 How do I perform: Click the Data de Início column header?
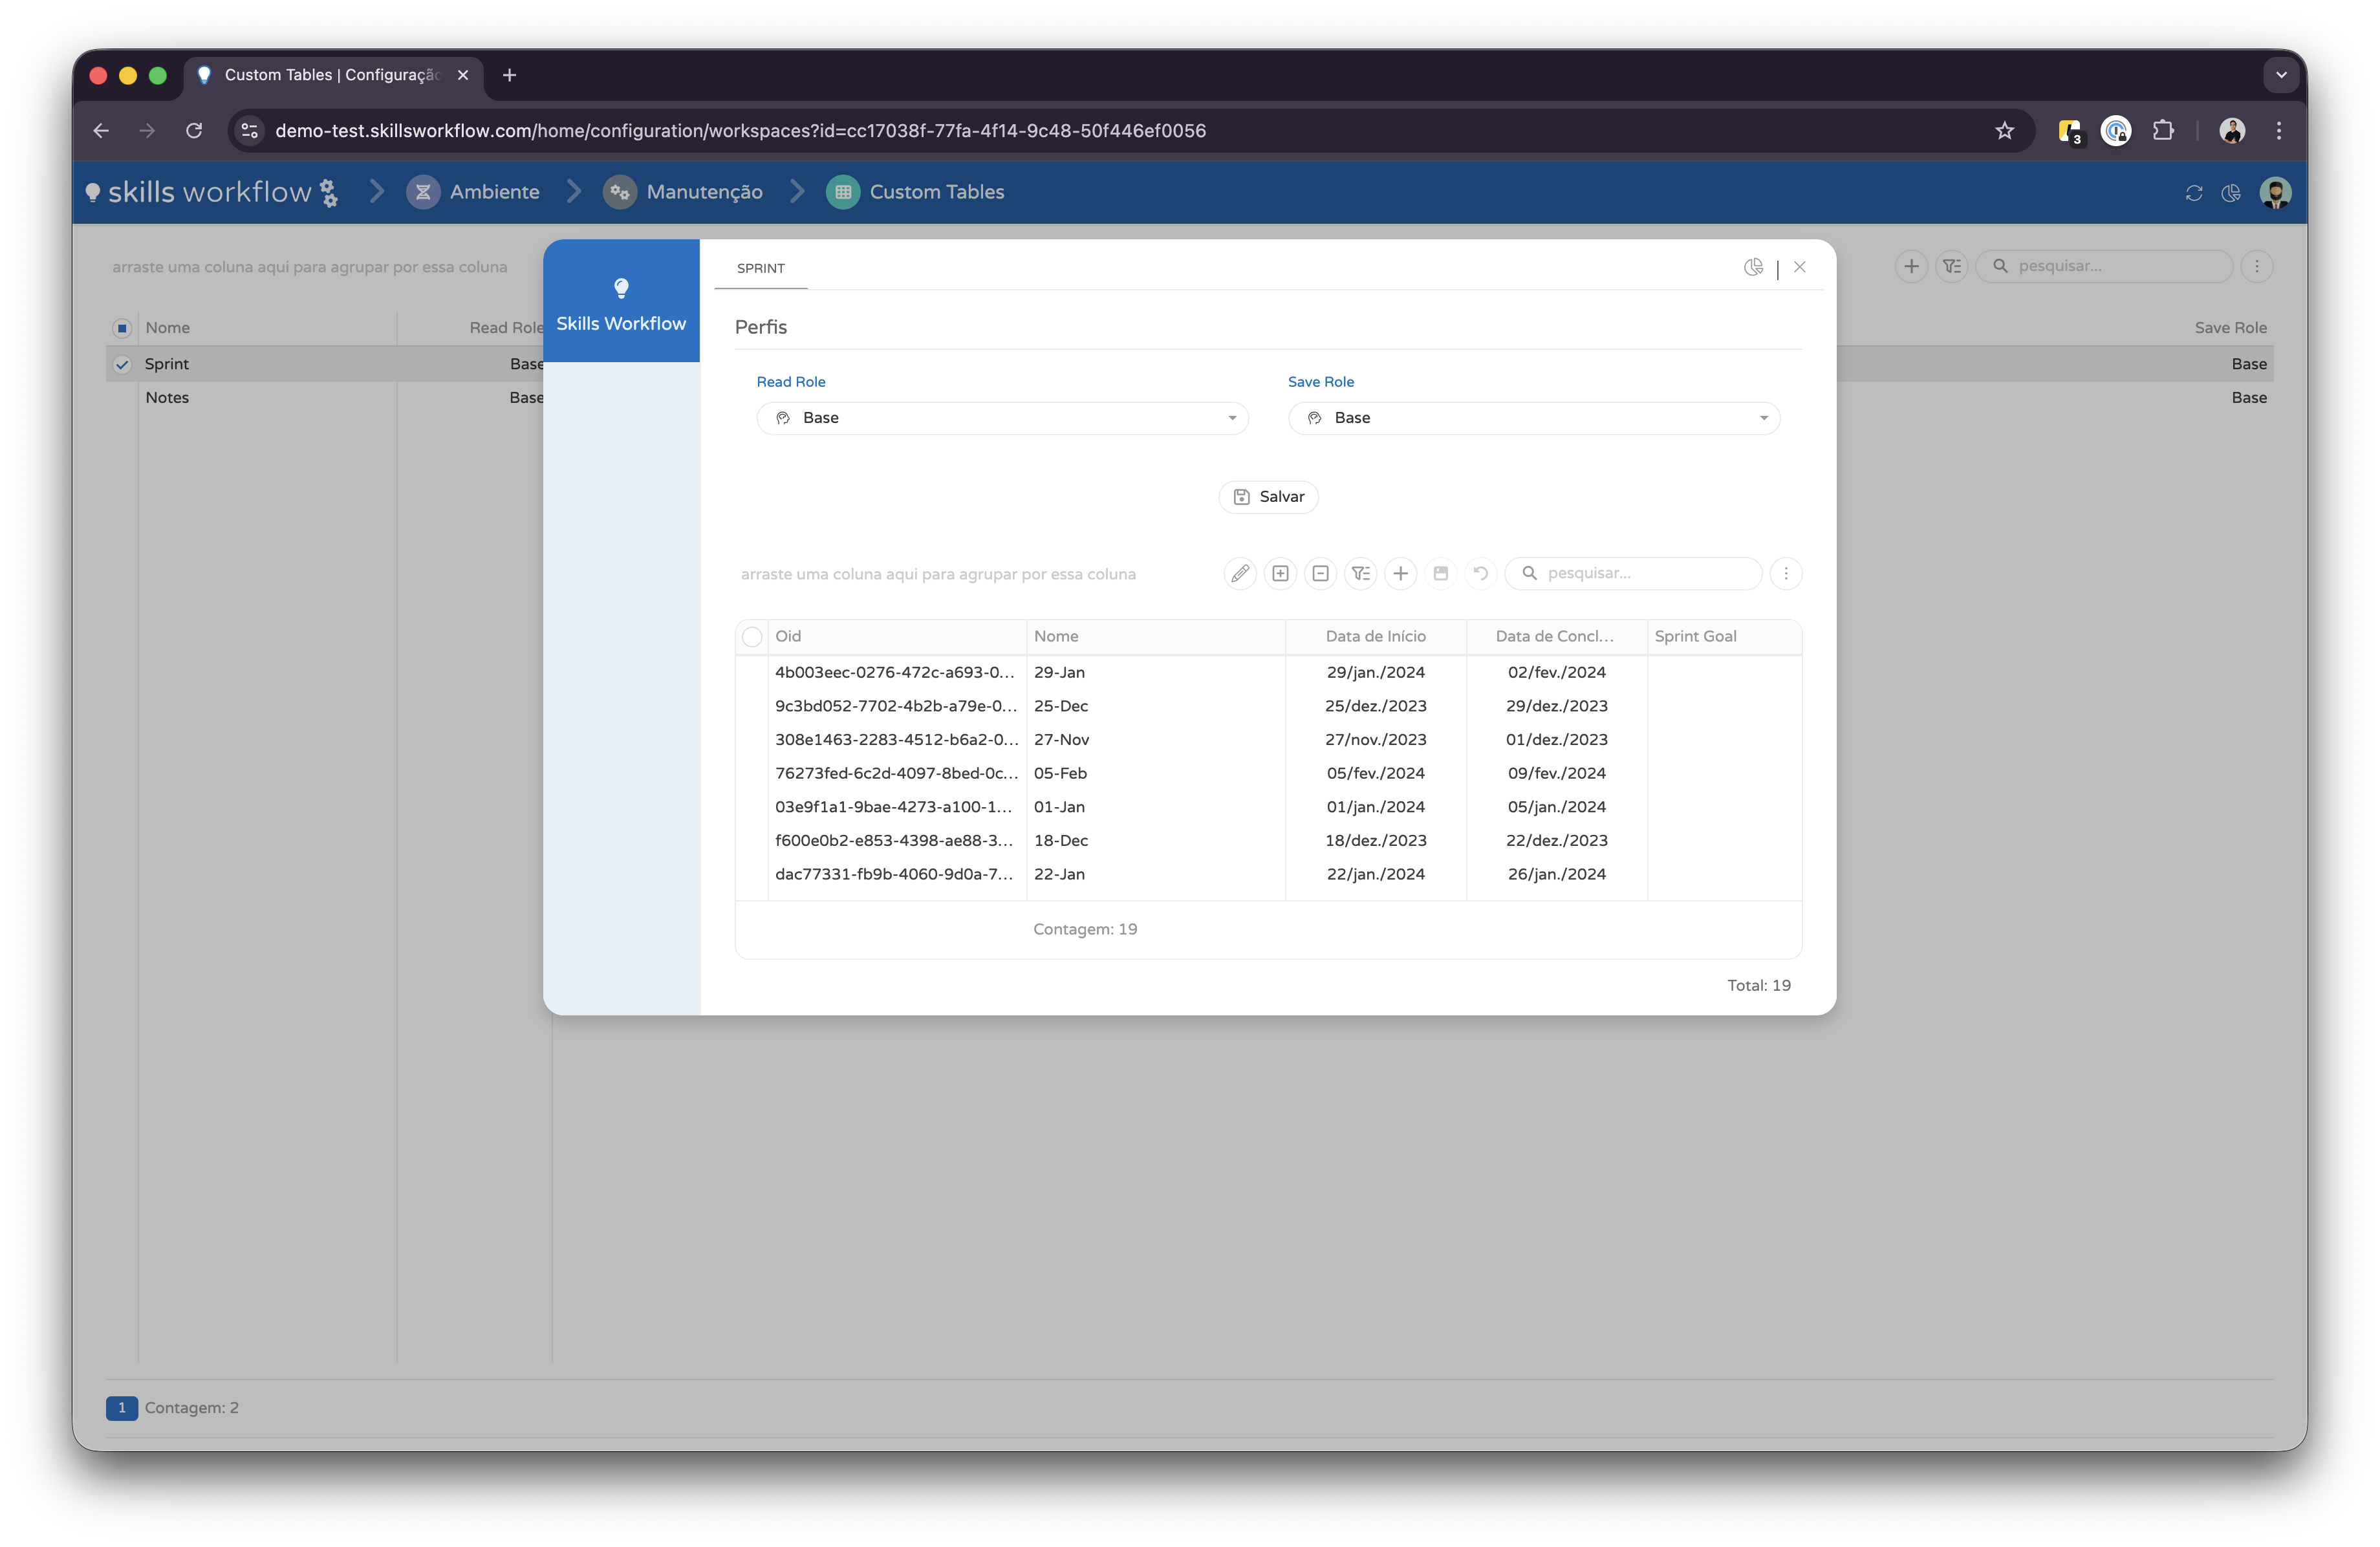[1375, 636]
